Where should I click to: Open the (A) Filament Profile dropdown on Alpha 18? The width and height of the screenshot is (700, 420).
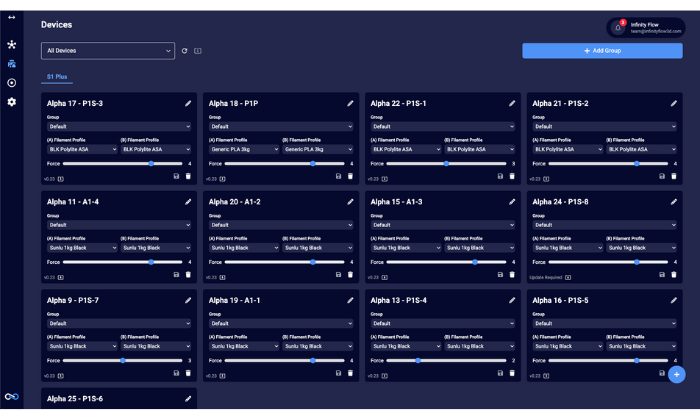click(244, 150)
